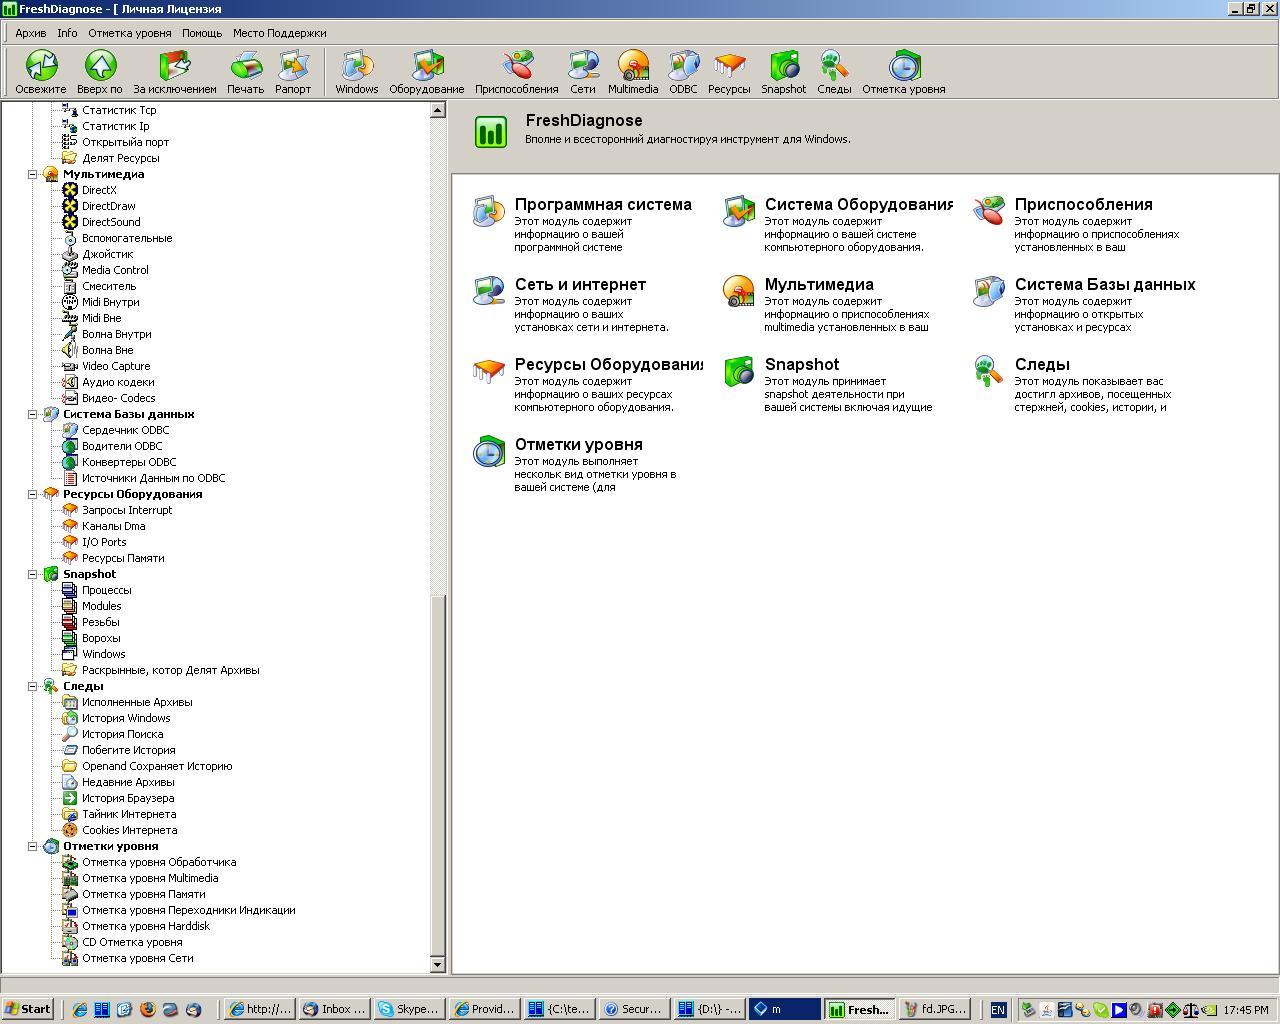Viewport: 1280px width, 1024px height.
Task: Click the tree panel scrollbar thumb
Action: (x=437, y=774)
